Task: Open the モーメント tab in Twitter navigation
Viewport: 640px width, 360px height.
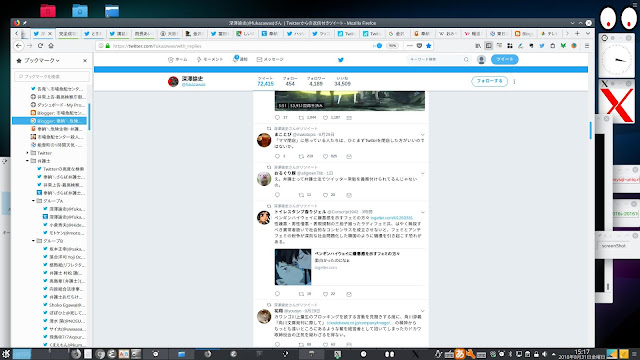Action: [210, 60]
